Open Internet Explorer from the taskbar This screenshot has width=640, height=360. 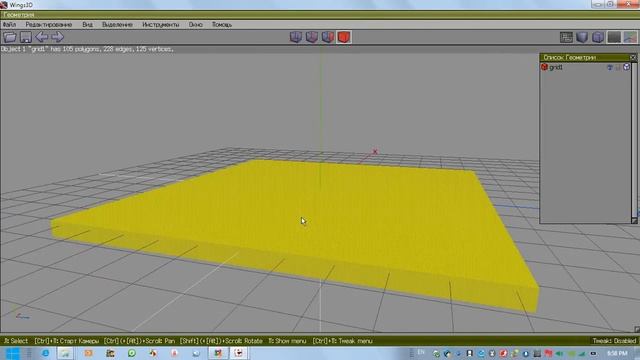[x=45, y=353]
